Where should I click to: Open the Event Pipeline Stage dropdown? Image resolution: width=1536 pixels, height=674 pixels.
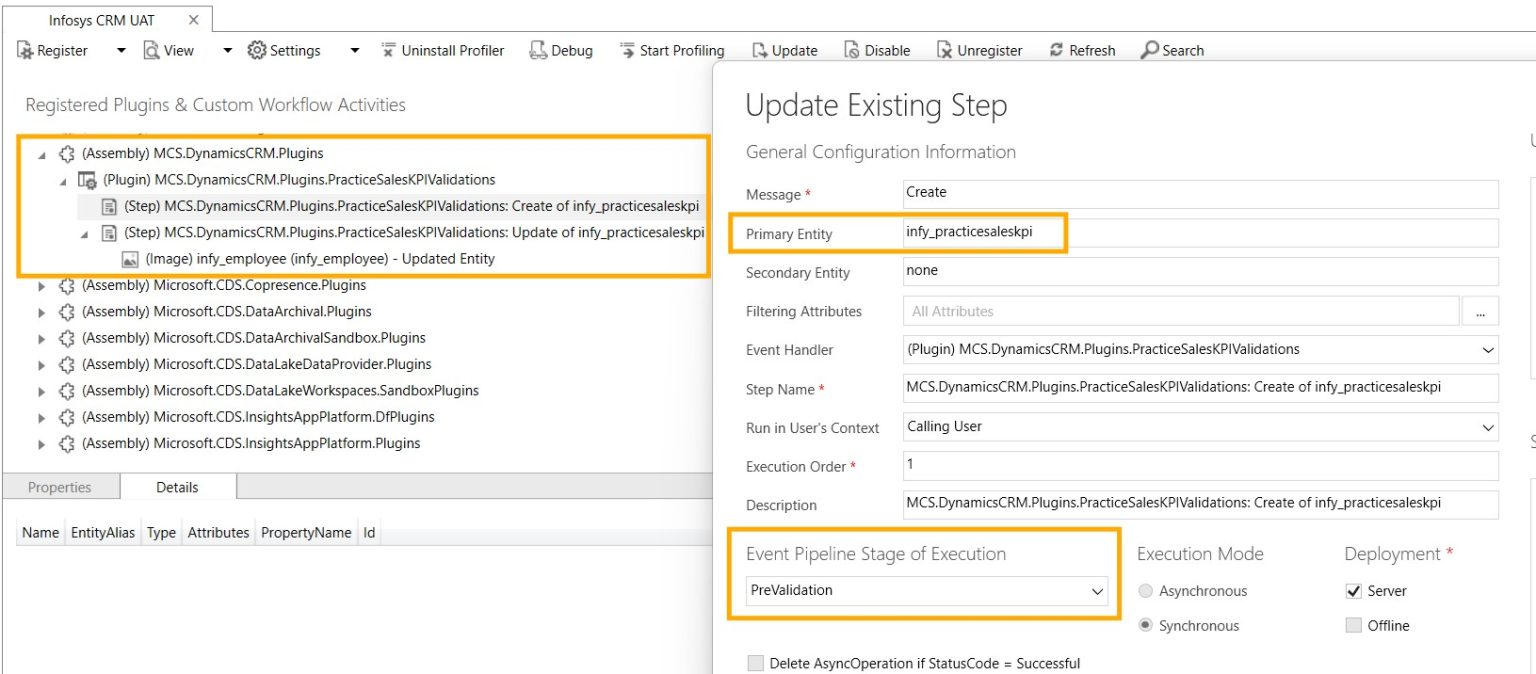[x=1096, y=590]
